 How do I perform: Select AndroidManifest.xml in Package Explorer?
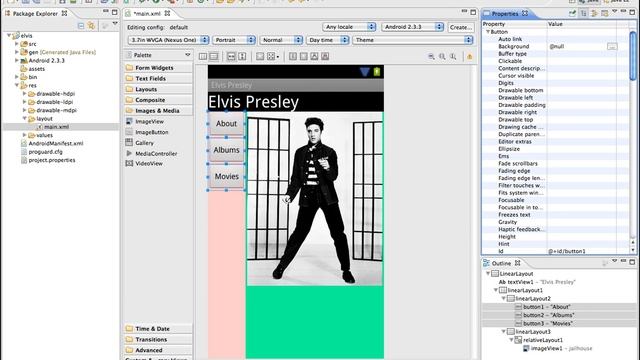pyautogui.click(x=56, y=143)
